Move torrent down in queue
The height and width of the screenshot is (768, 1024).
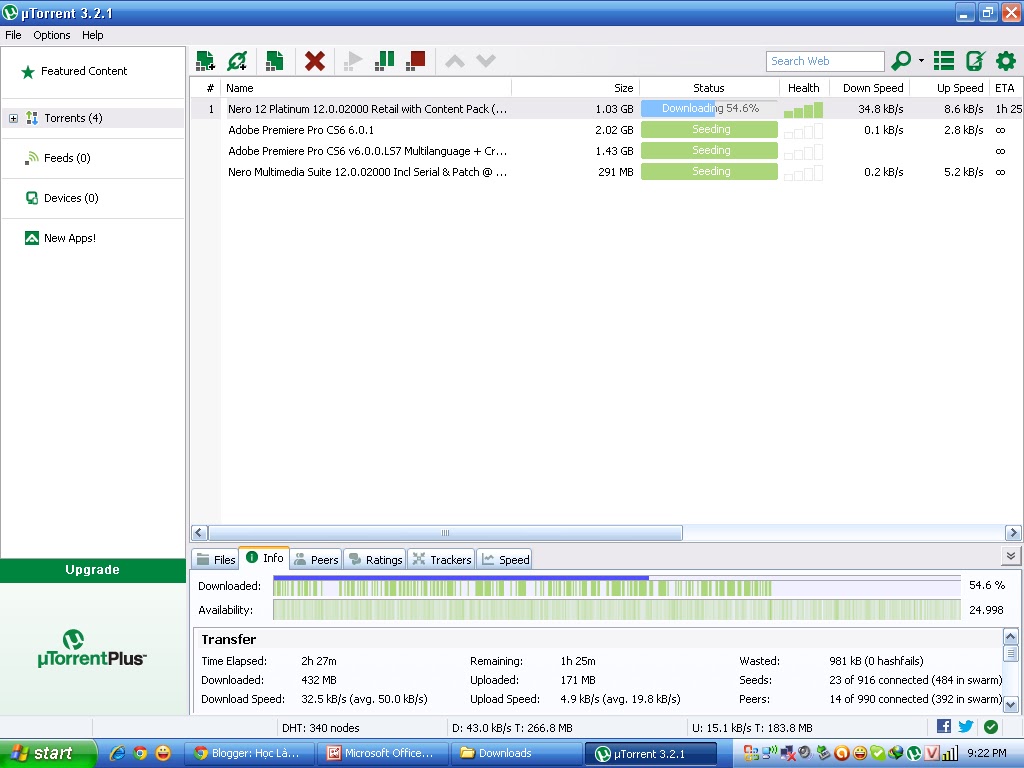[x=486, y=61]
